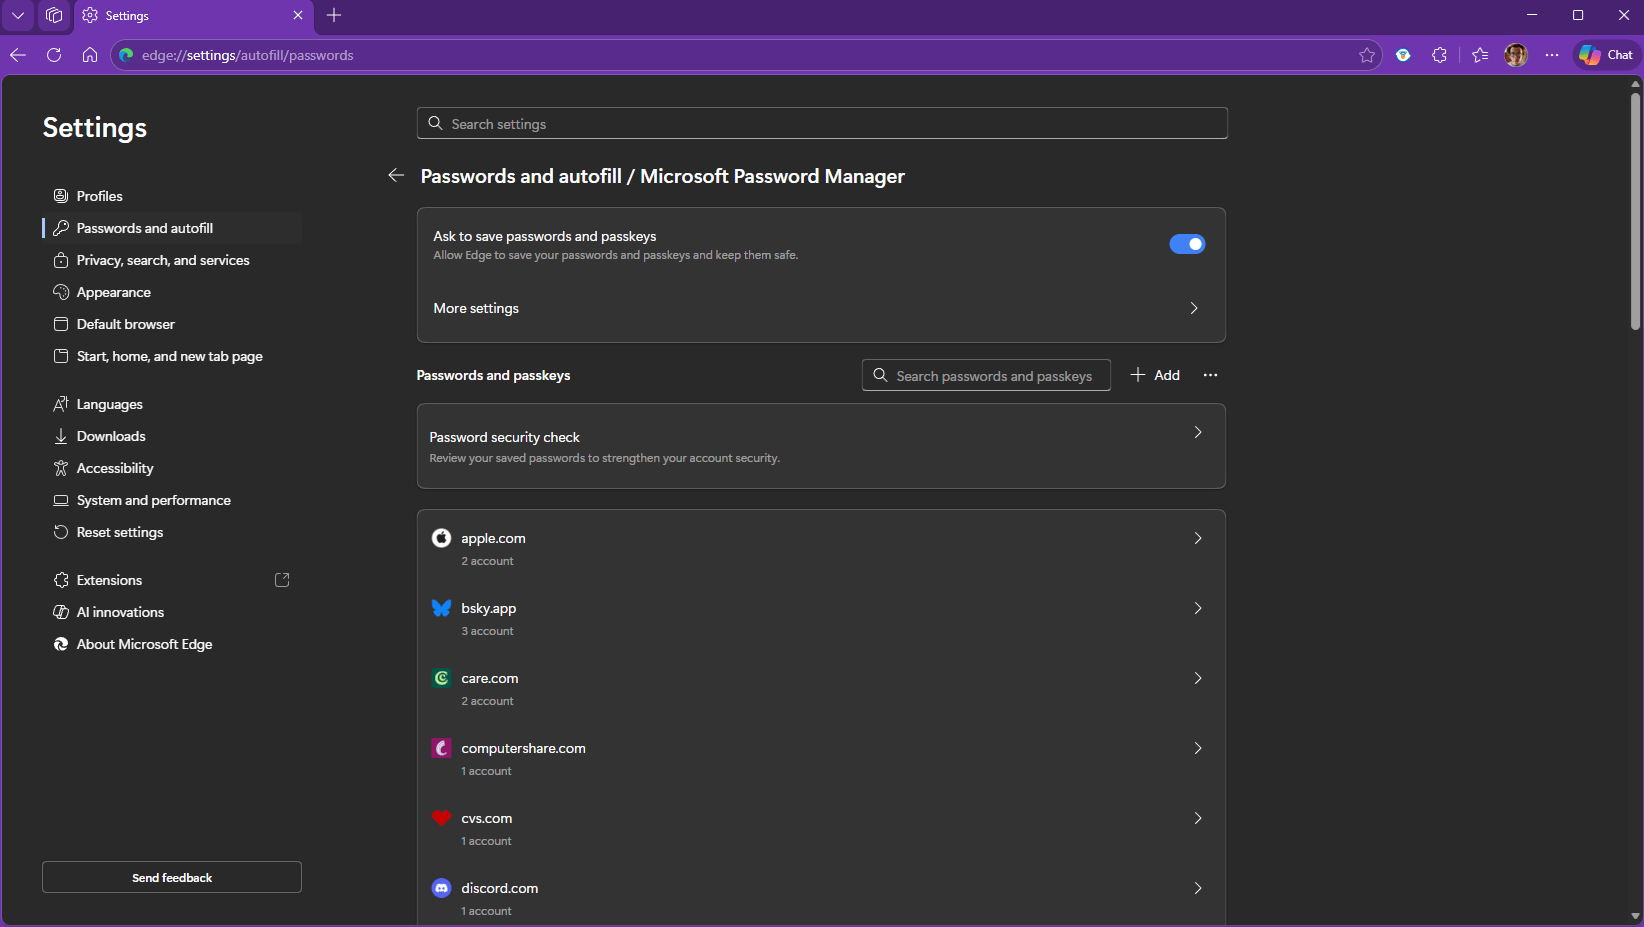Click the care.com site icon
Screen dimensions: 1644x927
441,678
